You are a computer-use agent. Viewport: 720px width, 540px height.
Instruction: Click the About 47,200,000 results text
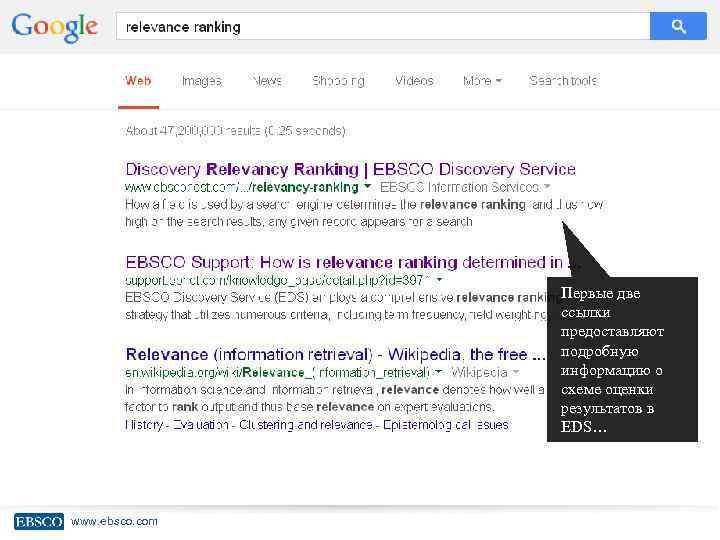pos(236,131)
